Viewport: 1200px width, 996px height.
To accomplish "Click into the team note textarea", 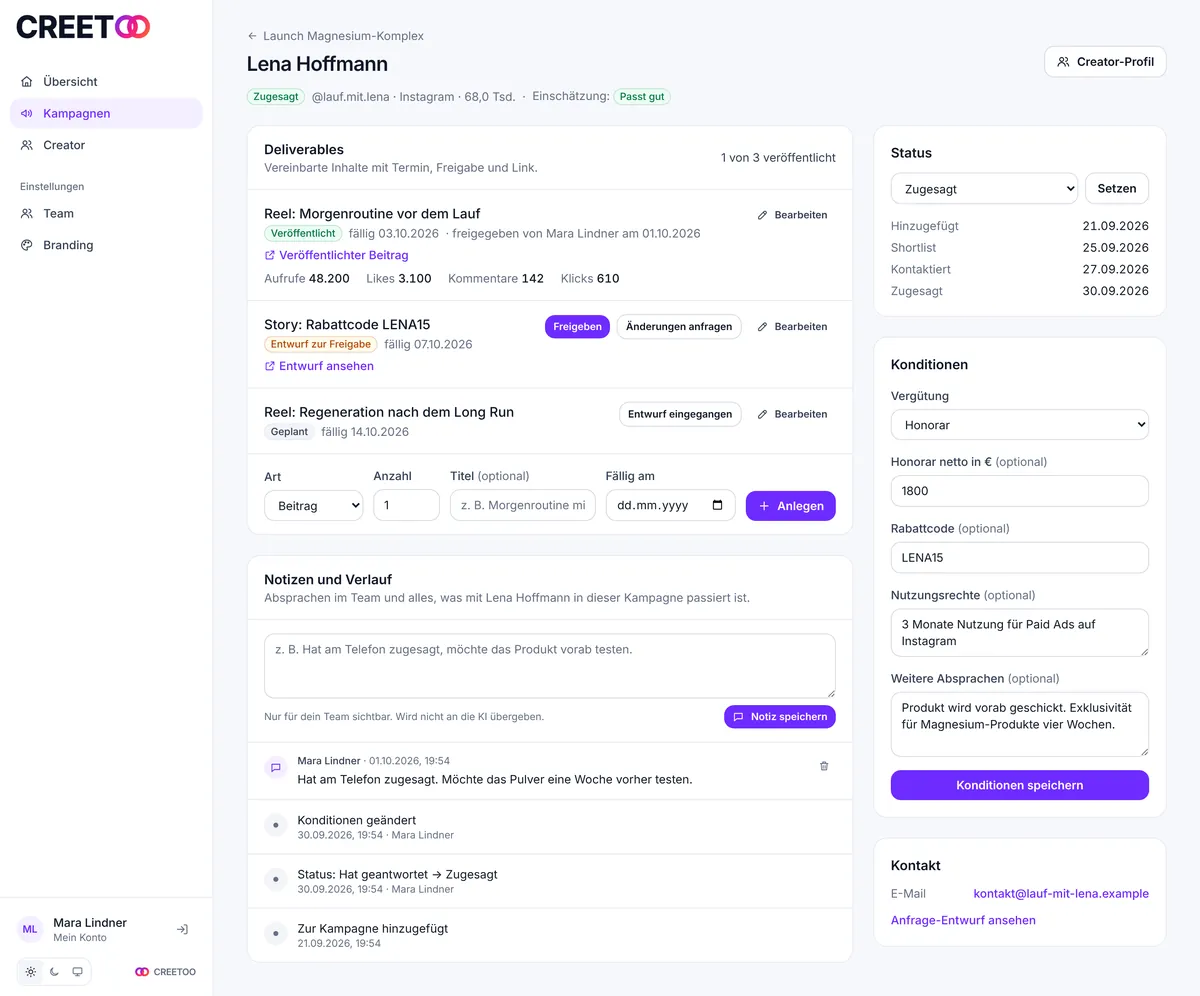I will pos(550,666).
